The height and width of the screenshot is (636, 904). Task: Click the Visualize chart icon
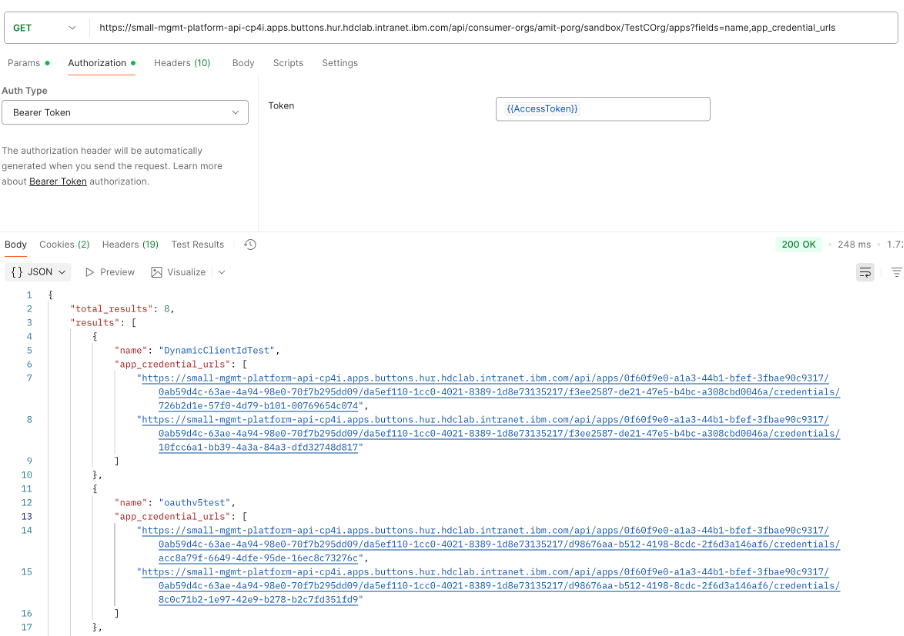tap(157, 272)
